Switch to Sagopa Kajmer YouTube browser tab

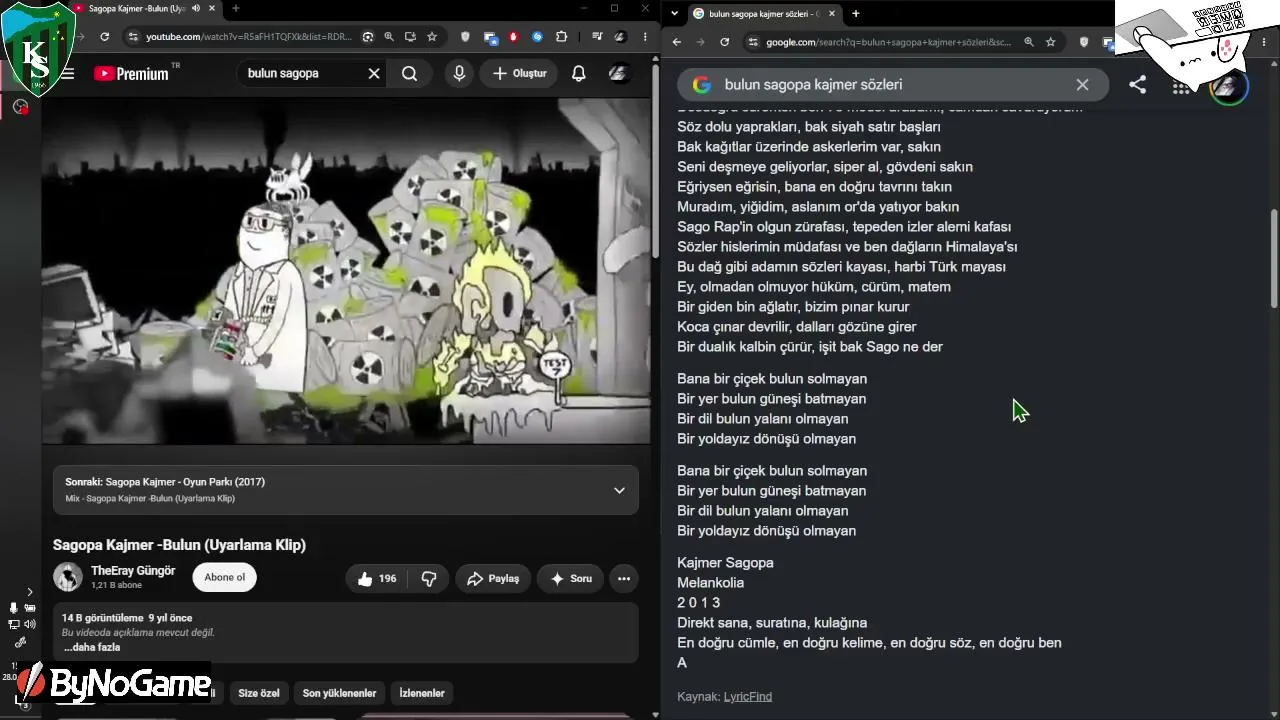(x=145, y=9)
